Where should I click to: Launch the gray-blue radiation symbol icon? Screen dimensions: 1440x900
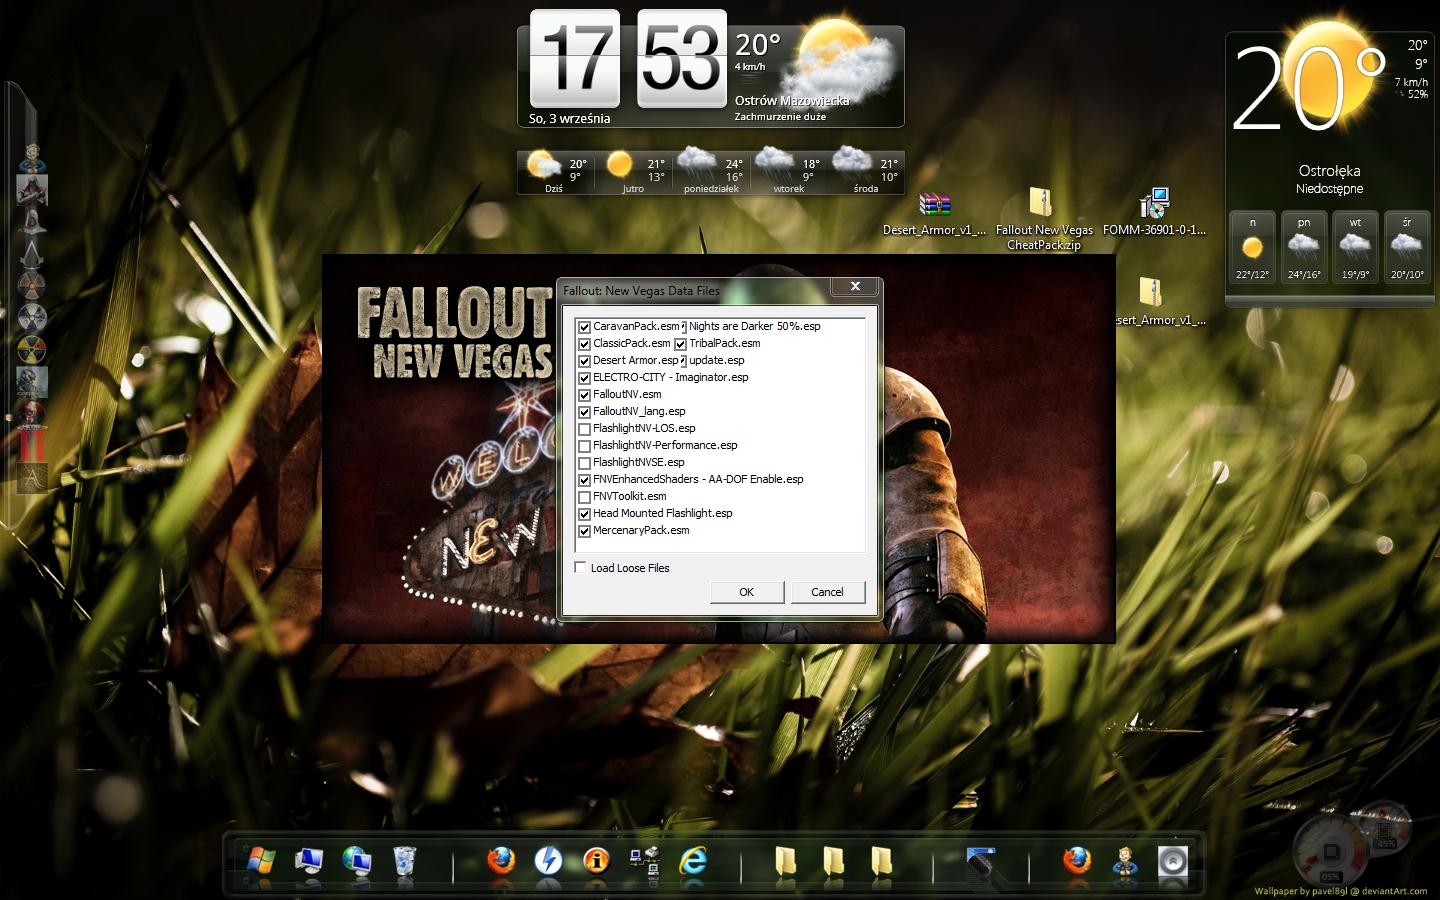31,319
